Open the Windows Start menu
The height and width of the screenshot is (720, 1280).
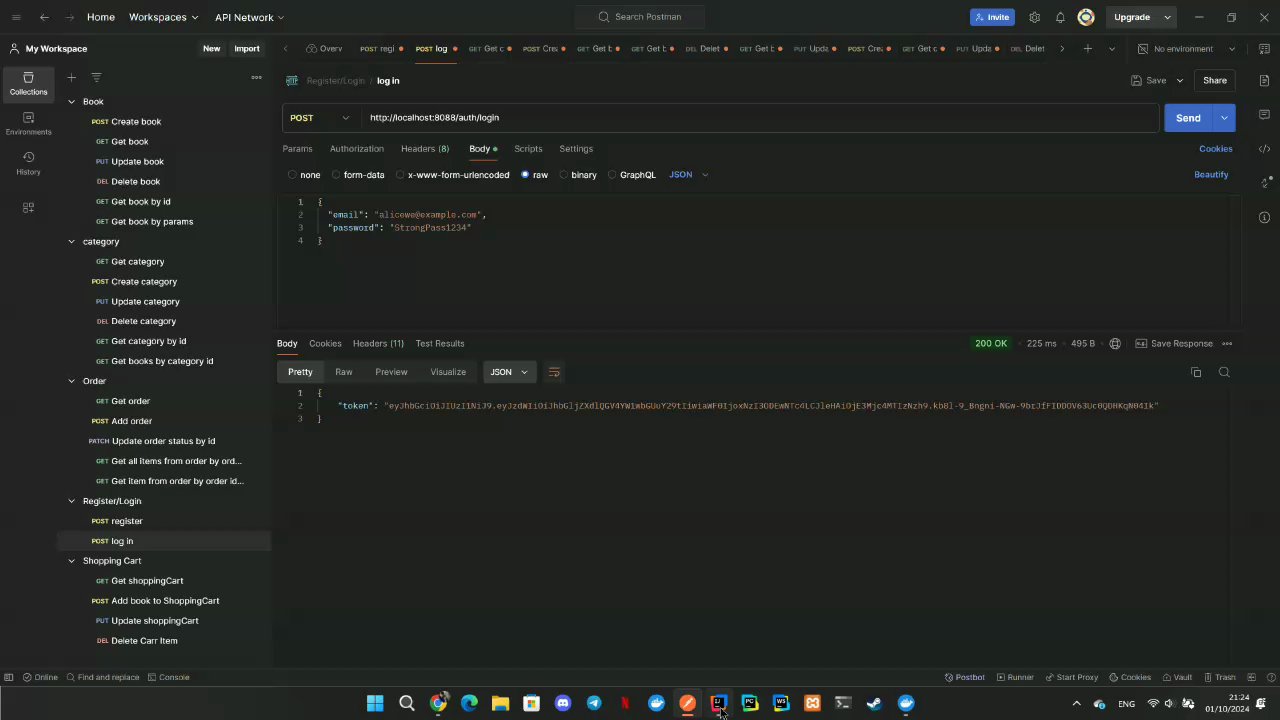click(375, 703)
